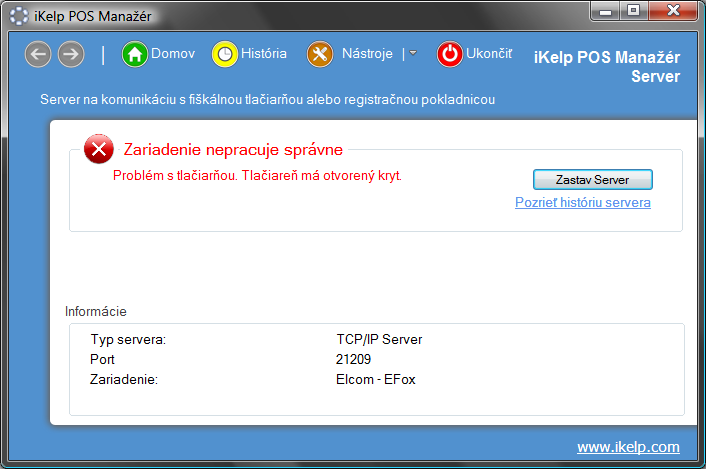Click the TCP/IP Server type value

379,339
